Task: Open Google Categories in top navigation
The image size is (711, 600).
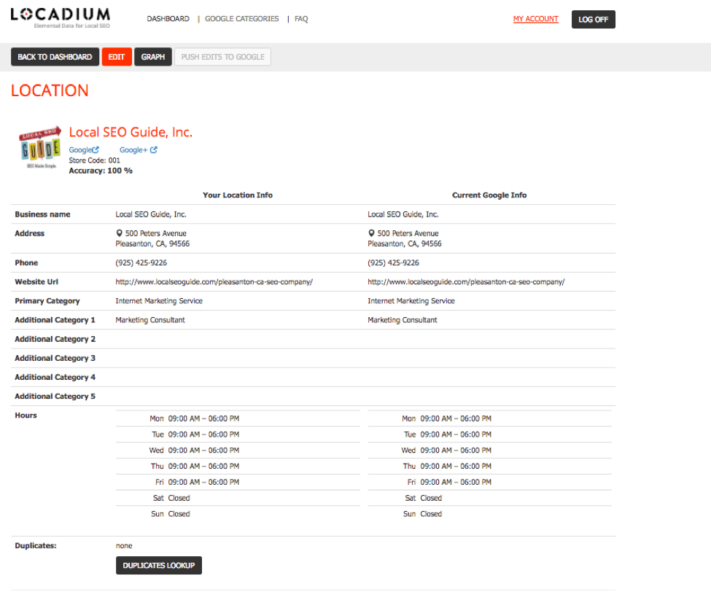Action: point(242,19)
